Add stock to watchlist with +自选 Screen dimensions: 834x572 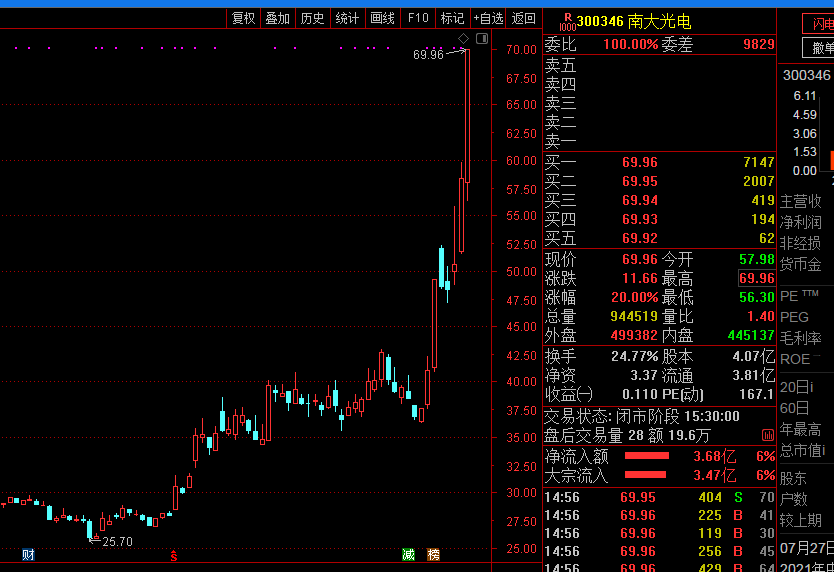pyautogui.click(x=488, y=18)
